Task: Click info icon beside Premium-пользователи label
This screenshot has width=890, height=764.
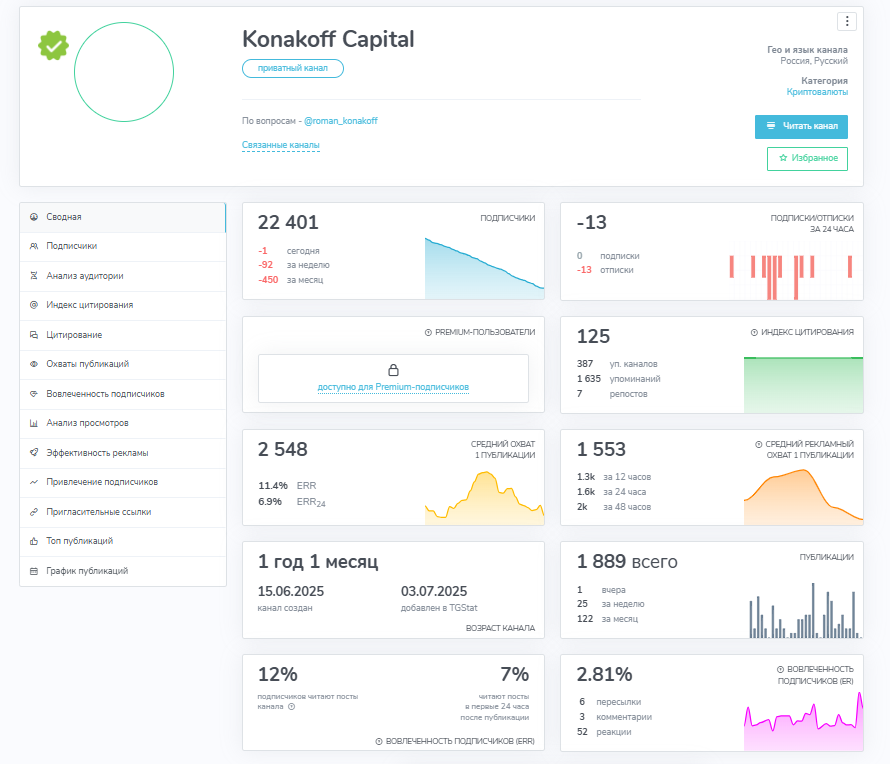Action: tap(429, 333)
